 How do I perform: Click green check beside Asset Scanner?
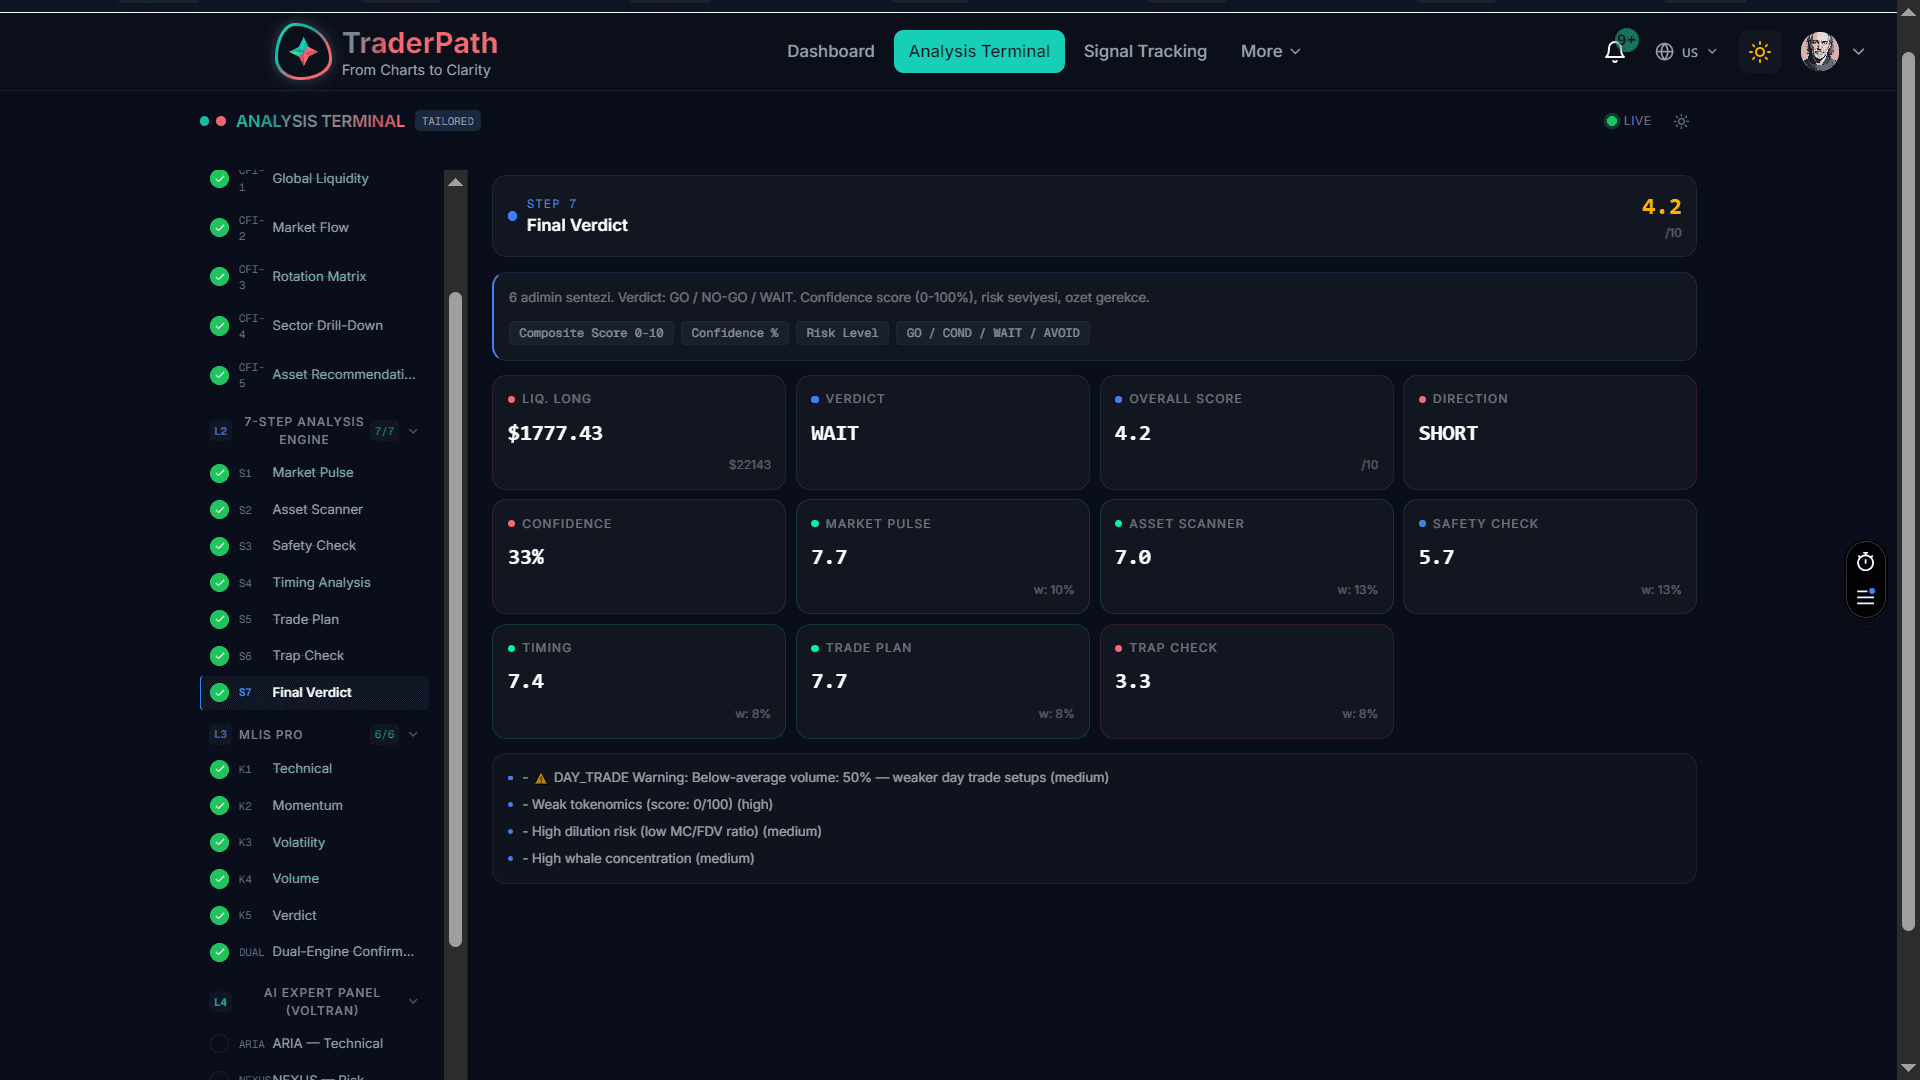(220, 510)
